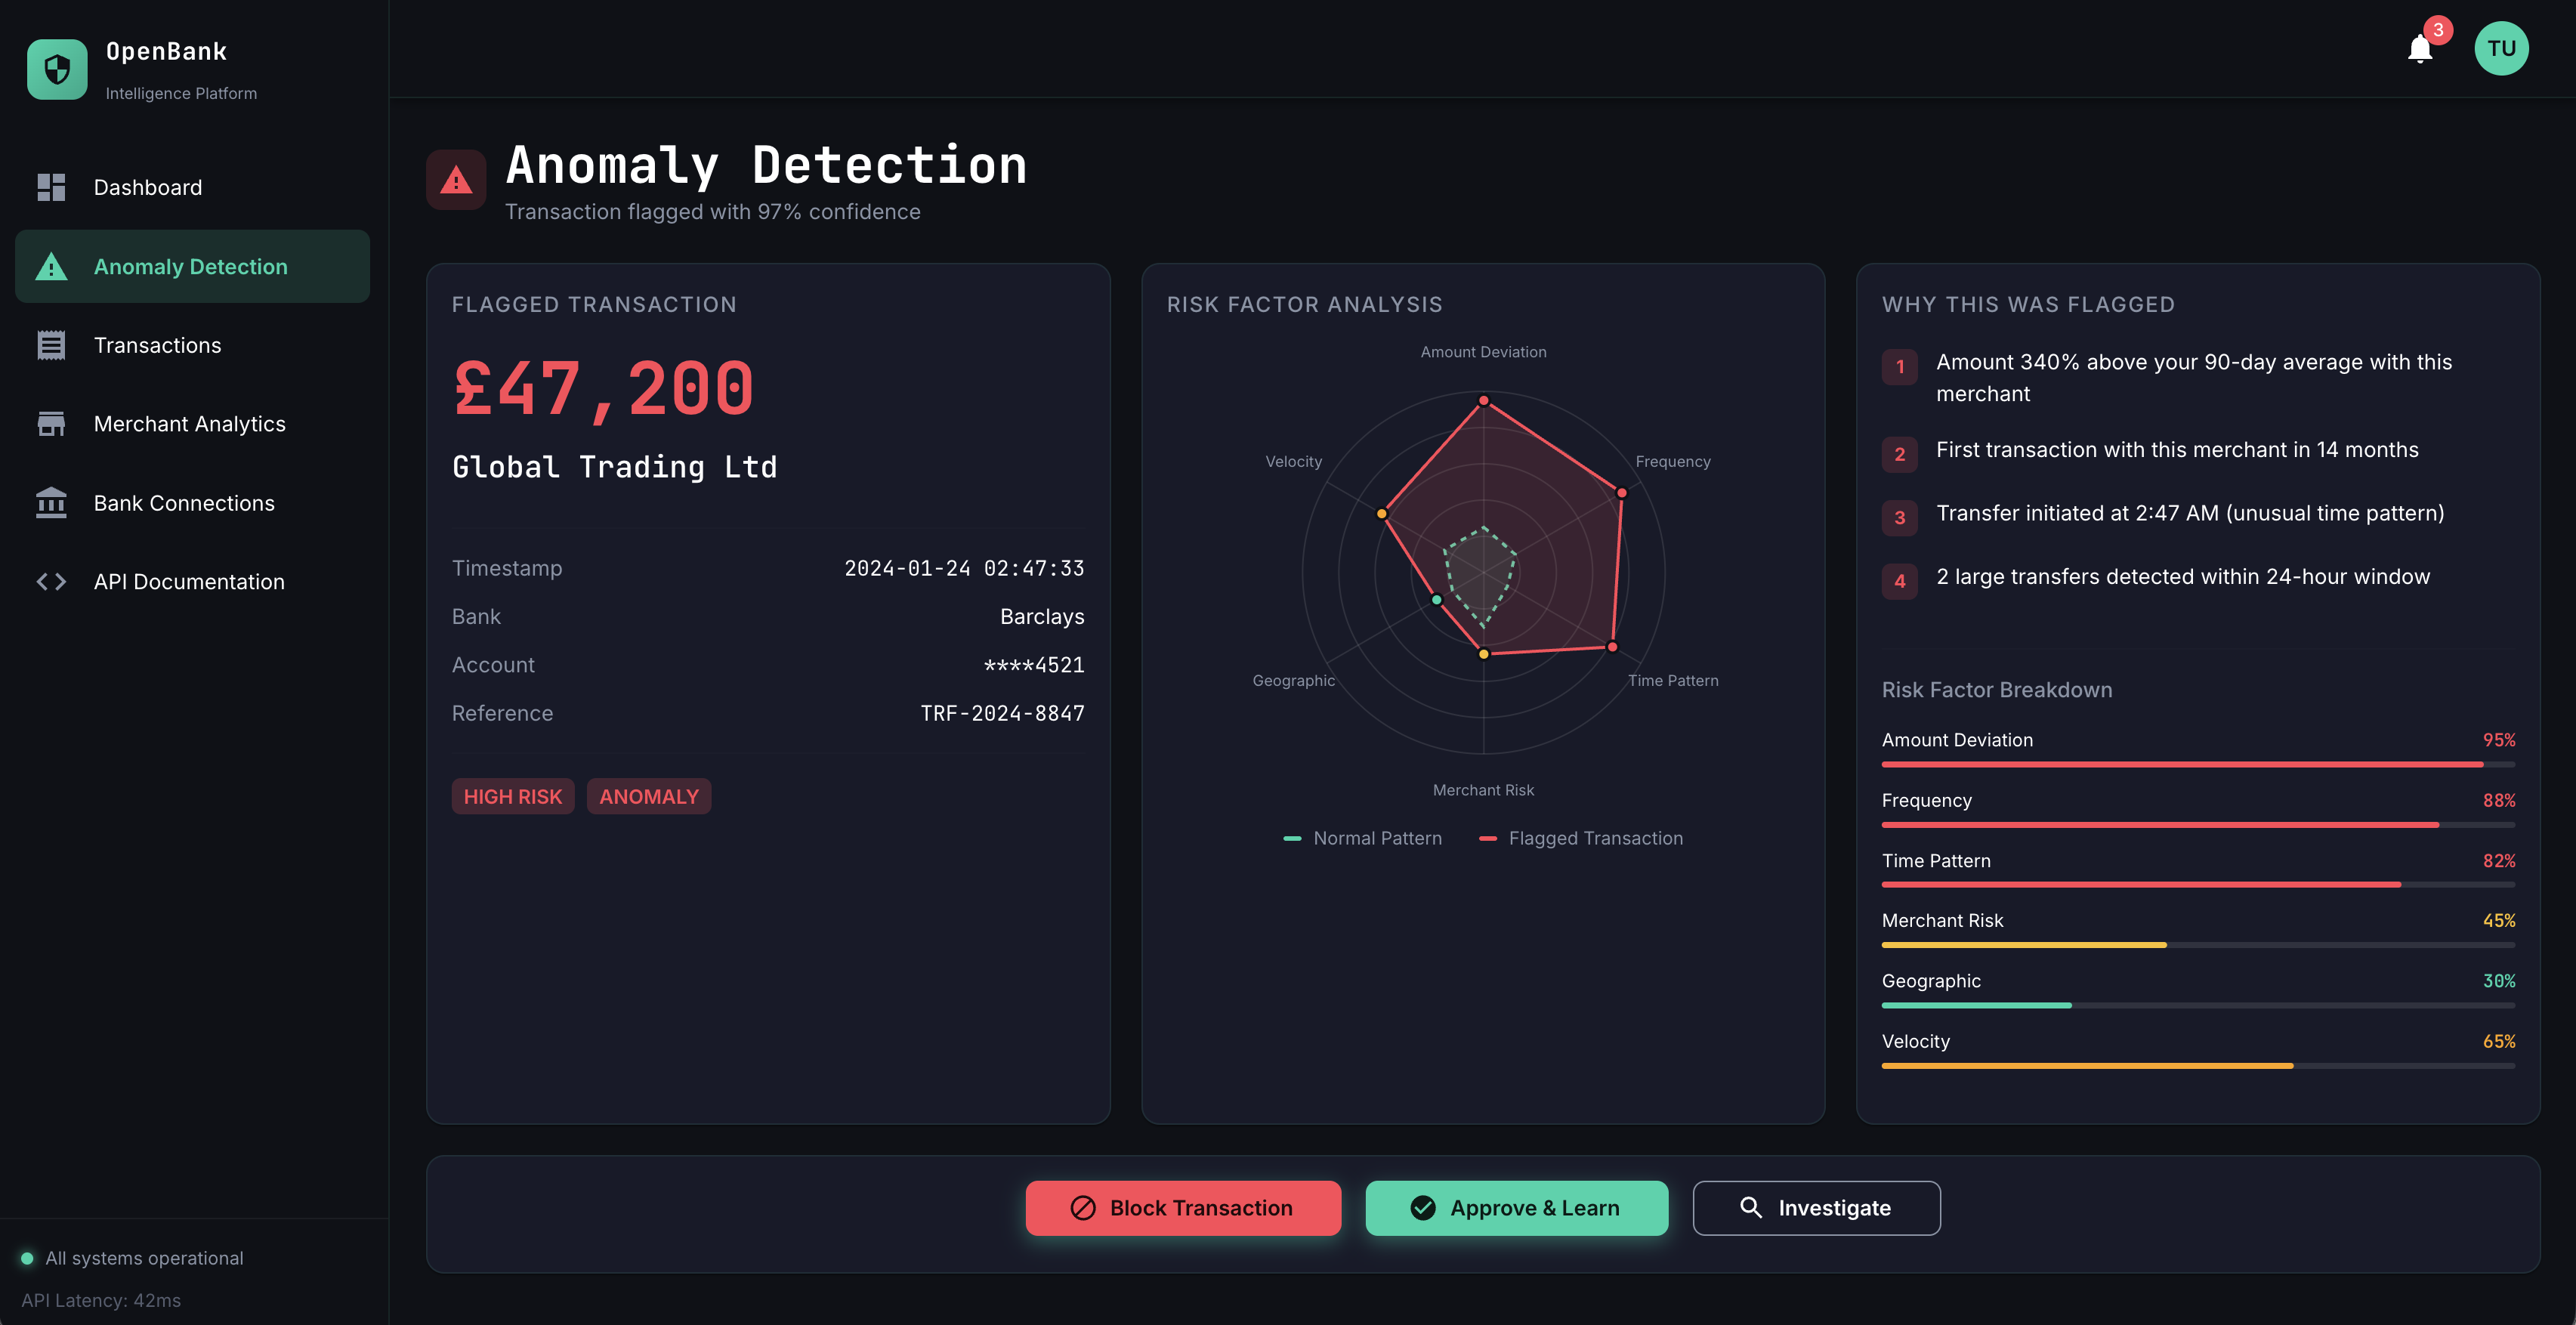Image resolution: width=2576 pixels, height=1325 pixels.
Task: Click the Frequency 88% progress bar
Action: click(2198, 825)
